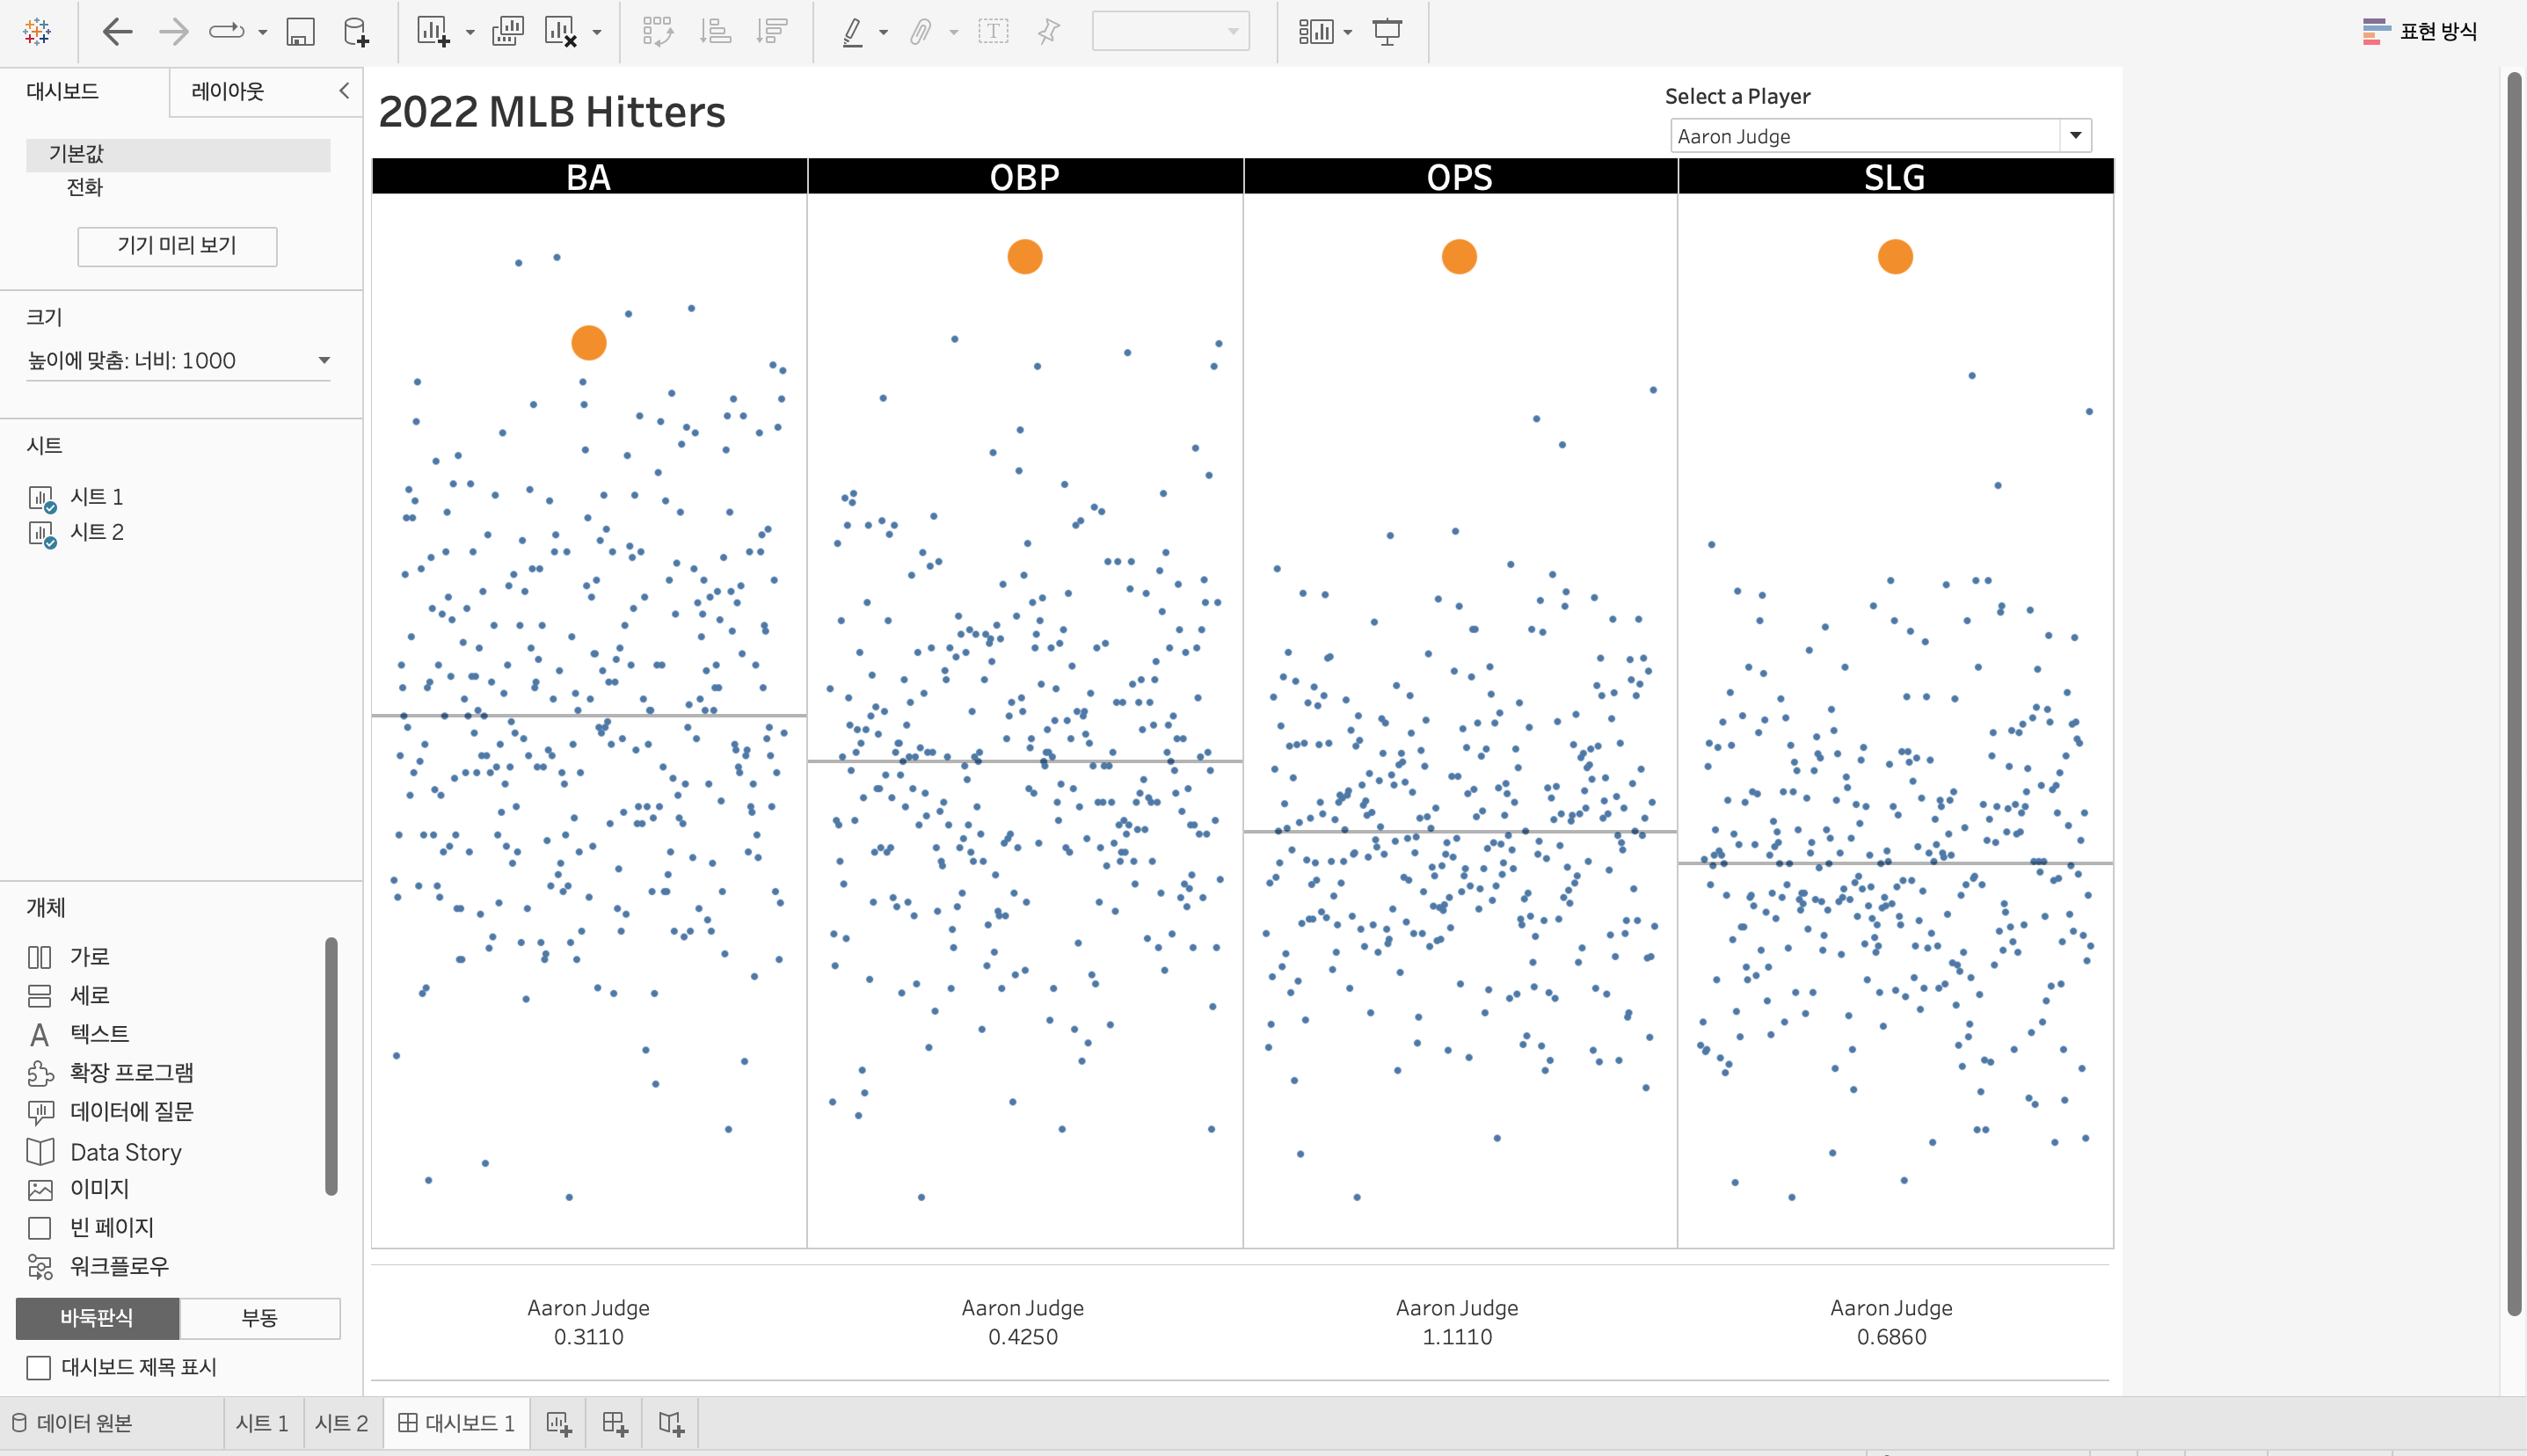Click the Swap rows and columns icon
2527x1456 pixels.
658,32
